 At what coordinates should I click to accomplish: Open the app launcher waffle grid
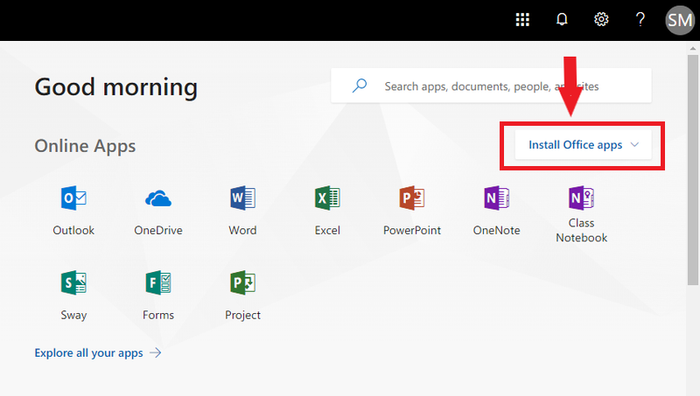[x=522, y=20]
